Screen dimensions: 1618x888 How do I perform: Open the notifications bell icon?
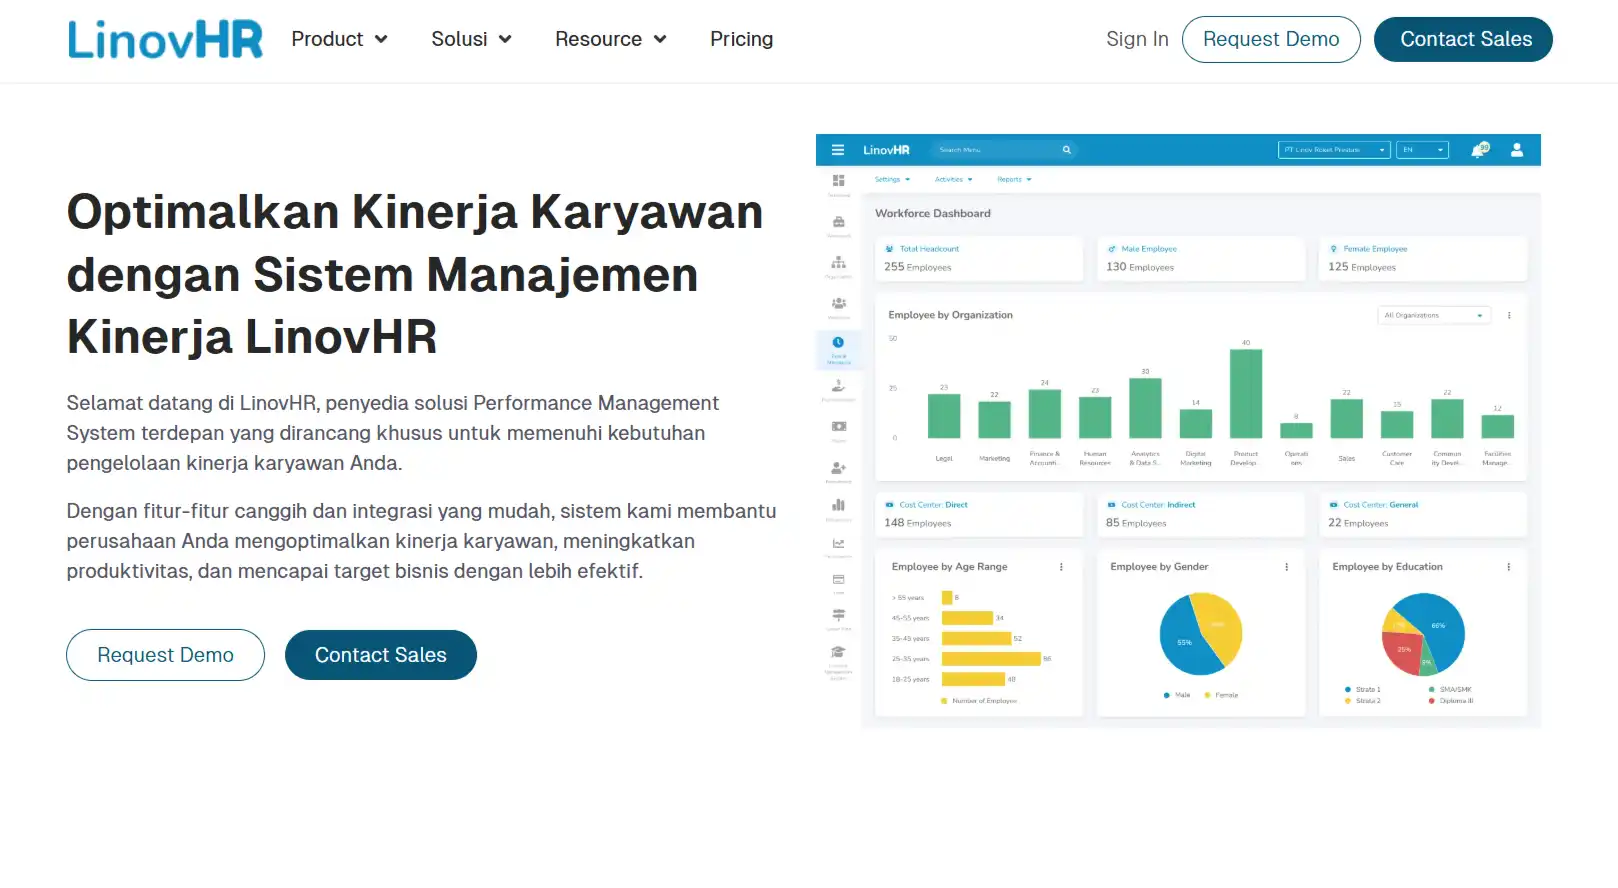1479,150
